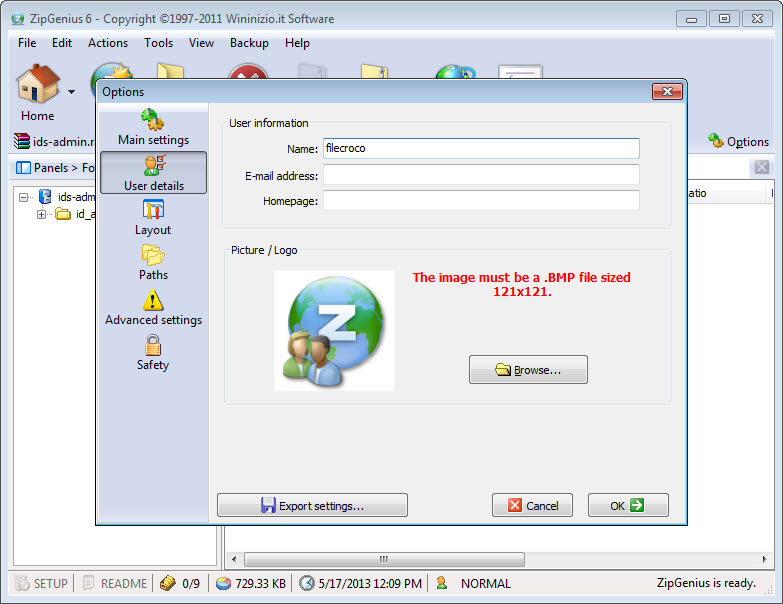This screenshot has width=783, height=604.
Task: Open the View menu
Action: tap(201, 43)
